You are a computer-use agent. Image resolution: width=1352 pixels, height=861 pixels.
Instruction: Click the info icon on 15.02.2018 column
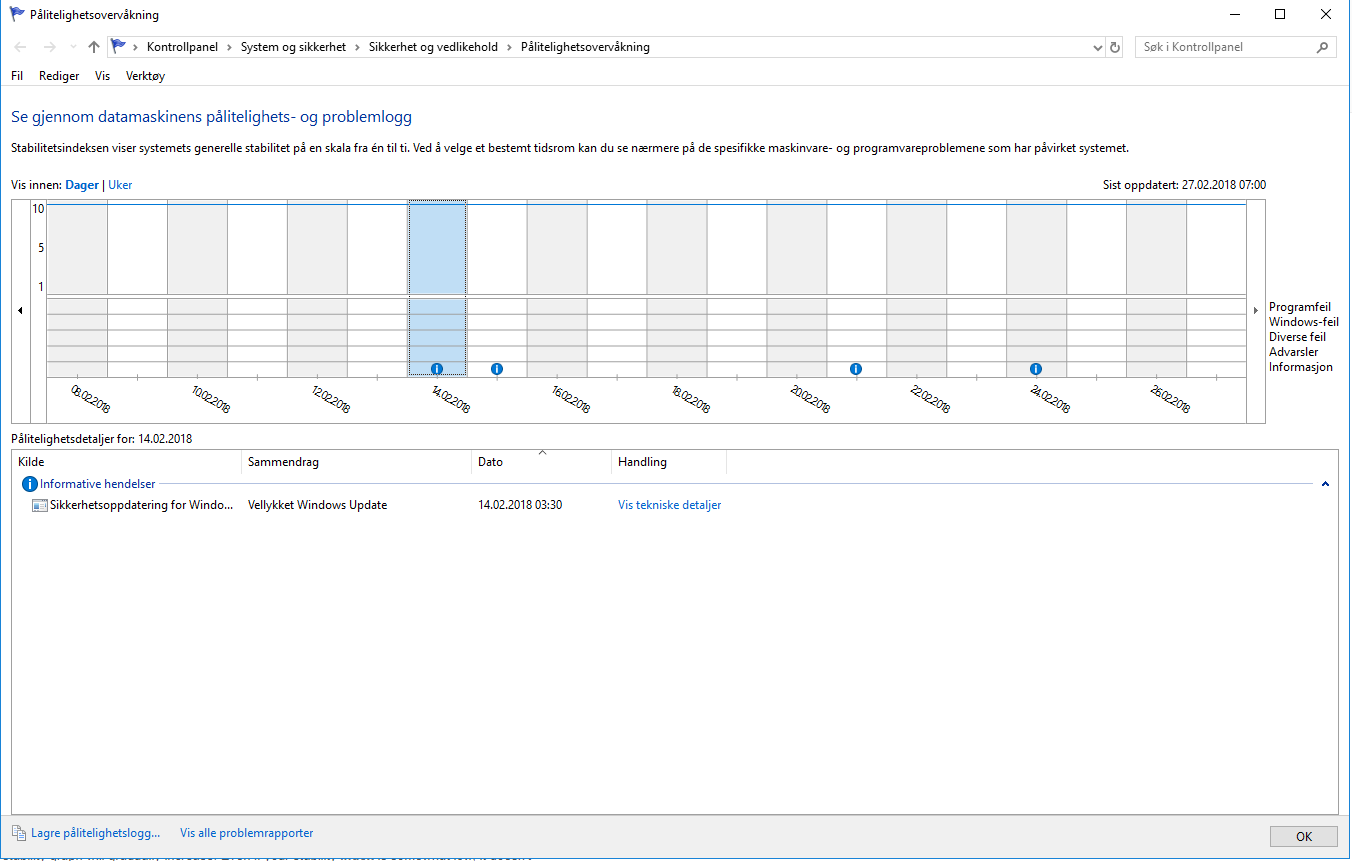click(x=497, y=369)
